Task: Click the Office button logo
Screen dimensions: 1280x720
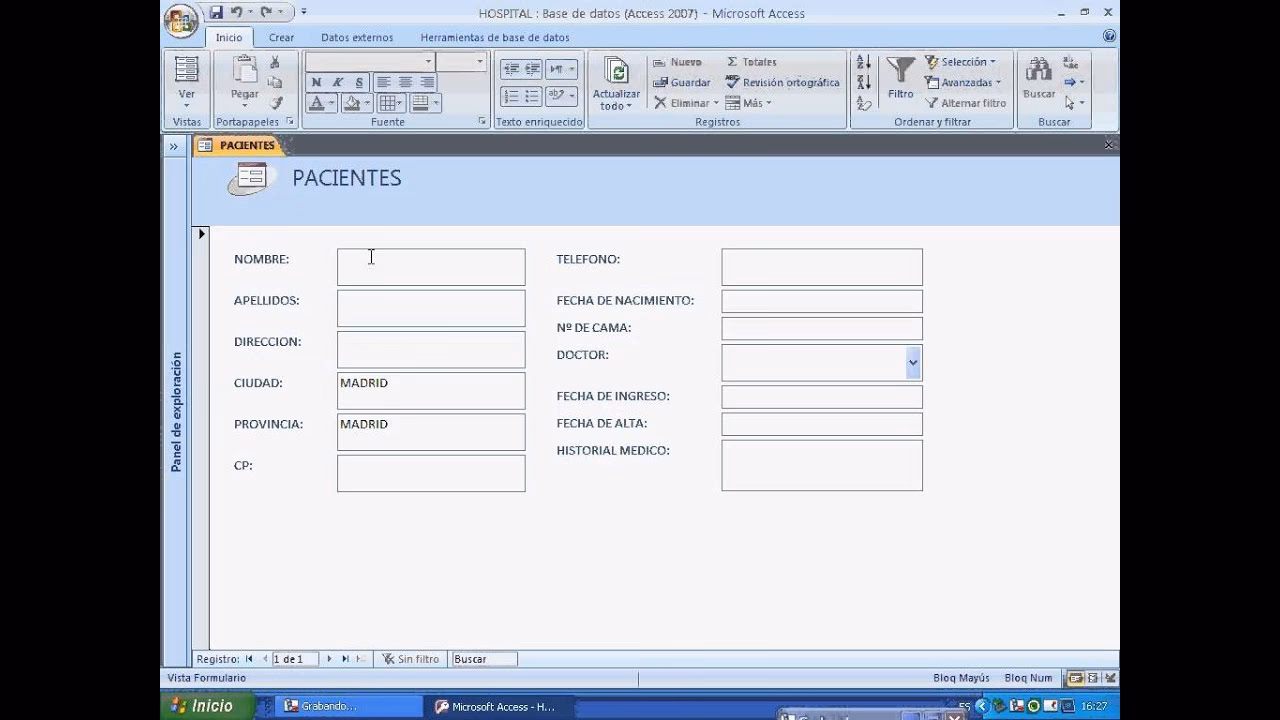Action: 180,19
